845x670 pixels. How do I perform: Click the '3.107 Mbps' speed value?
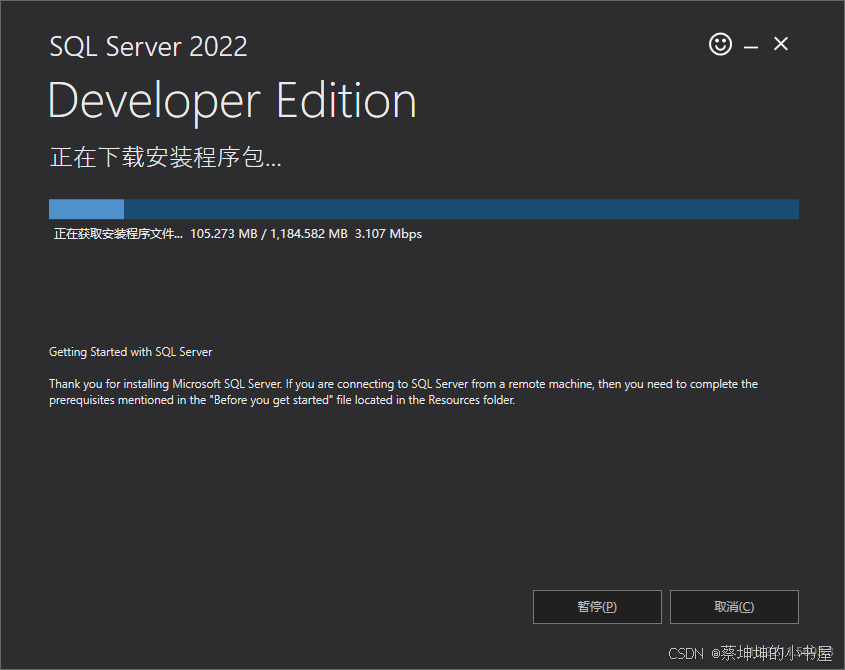388,234
